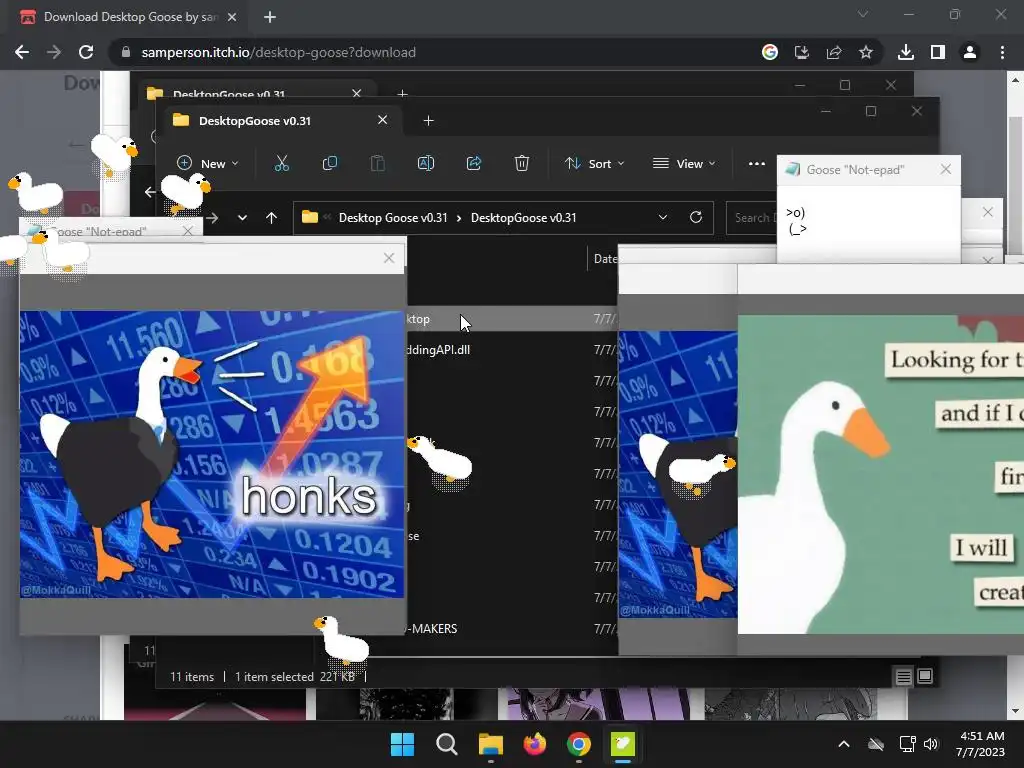This screenshot has width=1024, height=768.
Task: Switch to details view icon in status bar
Action: [903, 677]
